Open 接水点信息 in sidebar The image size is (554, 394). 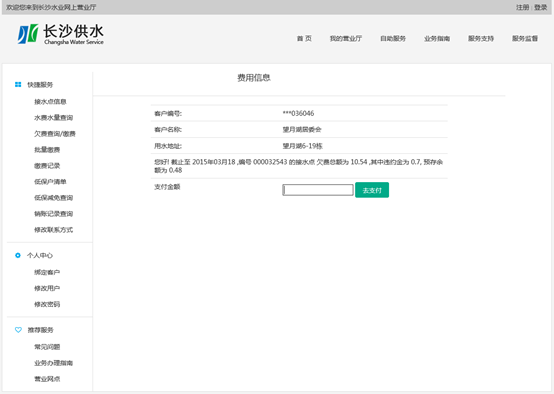[x=50, y=102]
